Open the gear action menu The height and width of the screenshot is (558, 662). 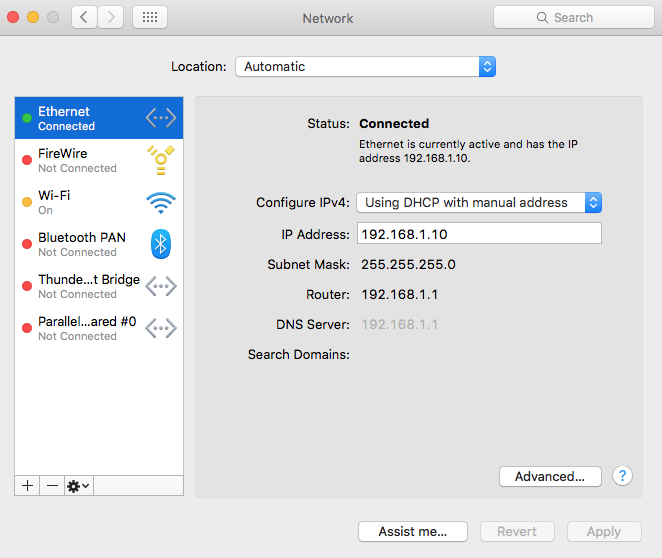pyautogui.click(x=79, y=486)
